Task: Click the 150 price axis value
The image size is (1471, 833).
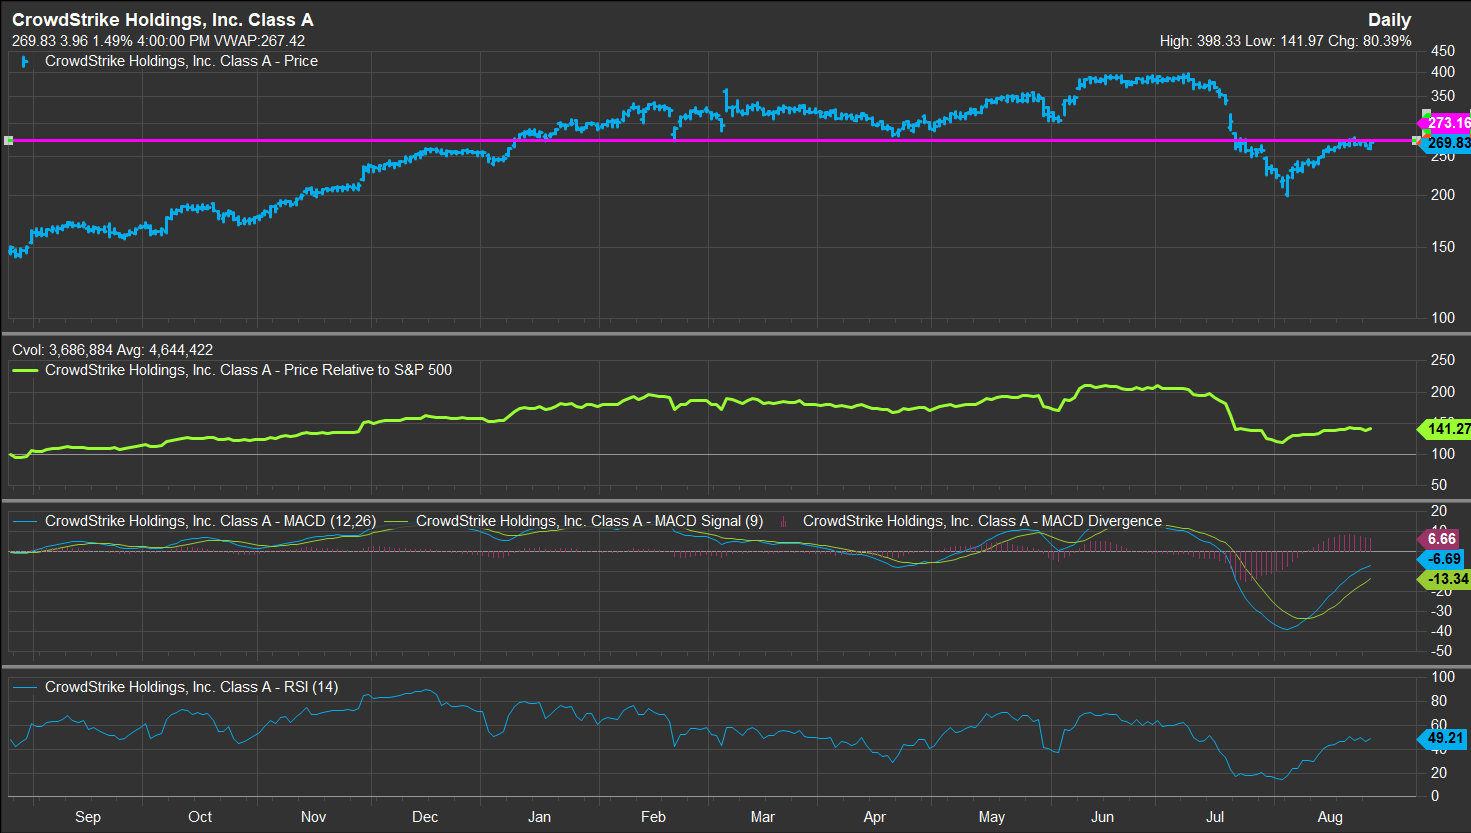Action: click(x=1443, y=247)
